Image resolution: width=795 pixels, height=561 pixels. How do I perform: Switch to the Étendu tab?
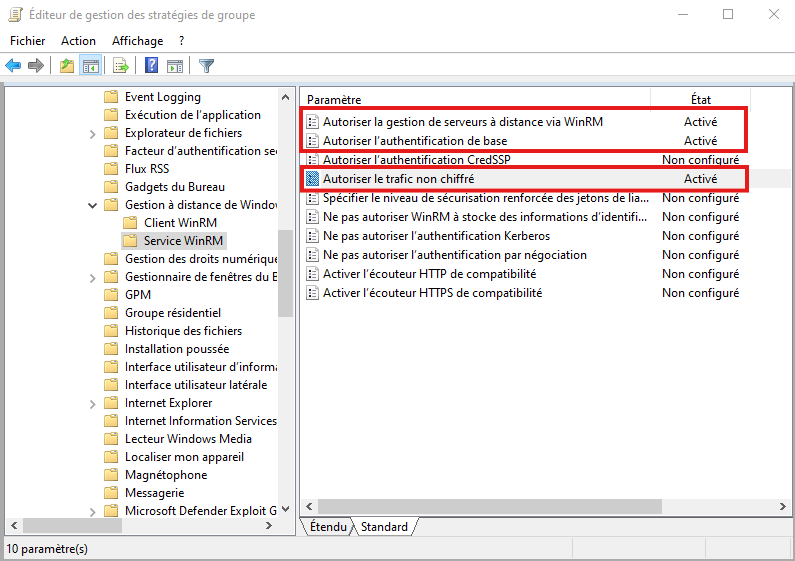328,526
